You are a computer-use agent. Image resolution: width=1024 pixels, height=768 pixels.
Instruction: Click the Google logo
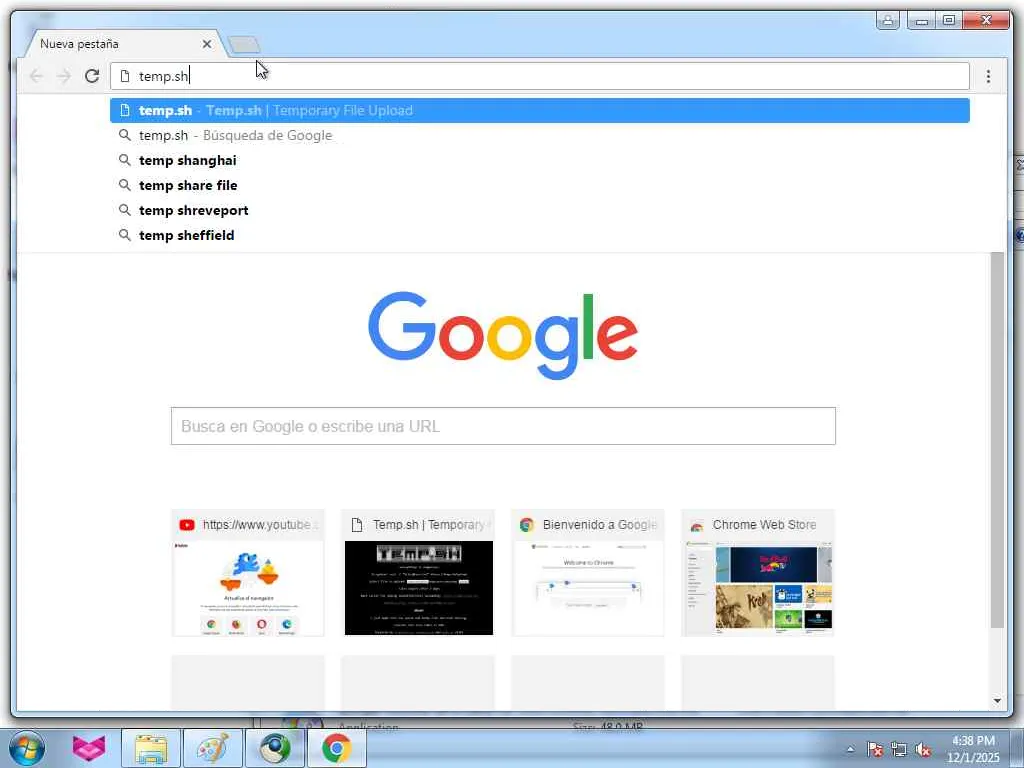click(503, 334)
